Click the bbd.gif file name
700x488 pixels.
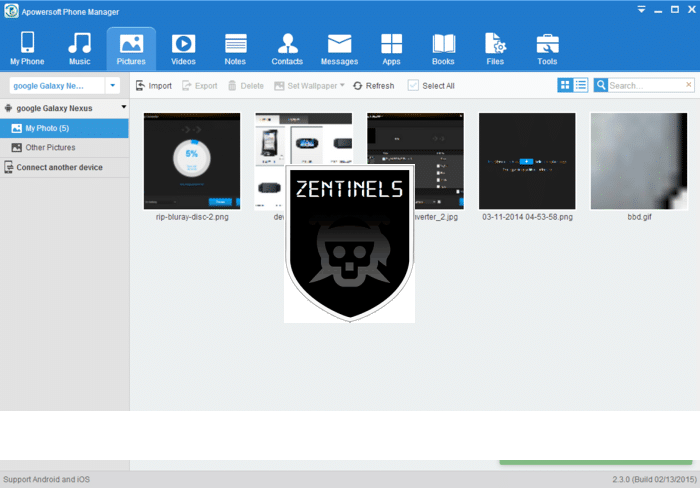[639, 217]
